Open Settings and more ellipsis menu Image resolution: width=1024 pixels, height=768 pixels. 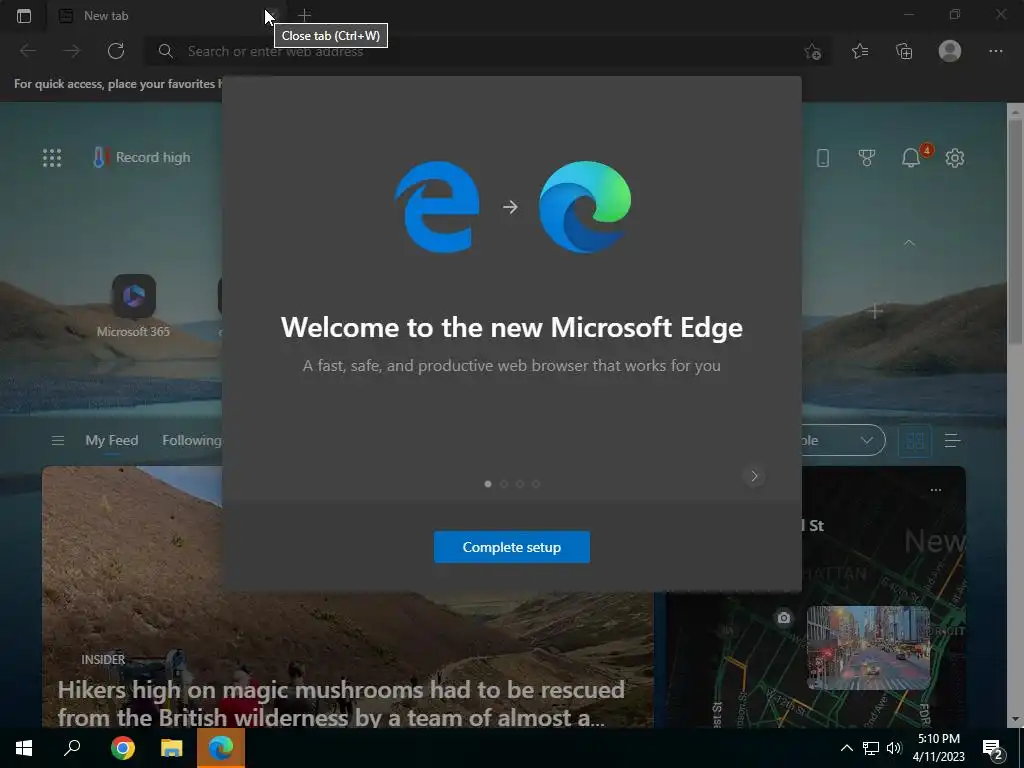(995, 51)
